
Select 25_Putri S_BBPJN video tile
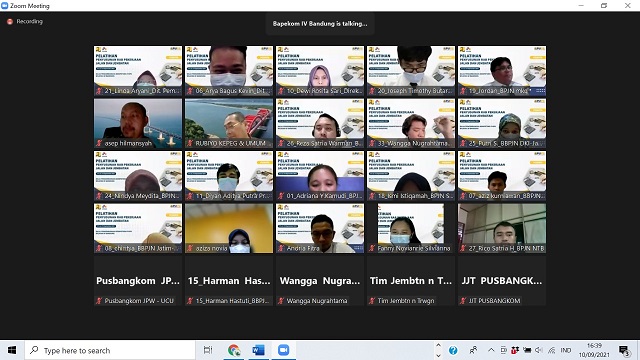coord(502,123)
